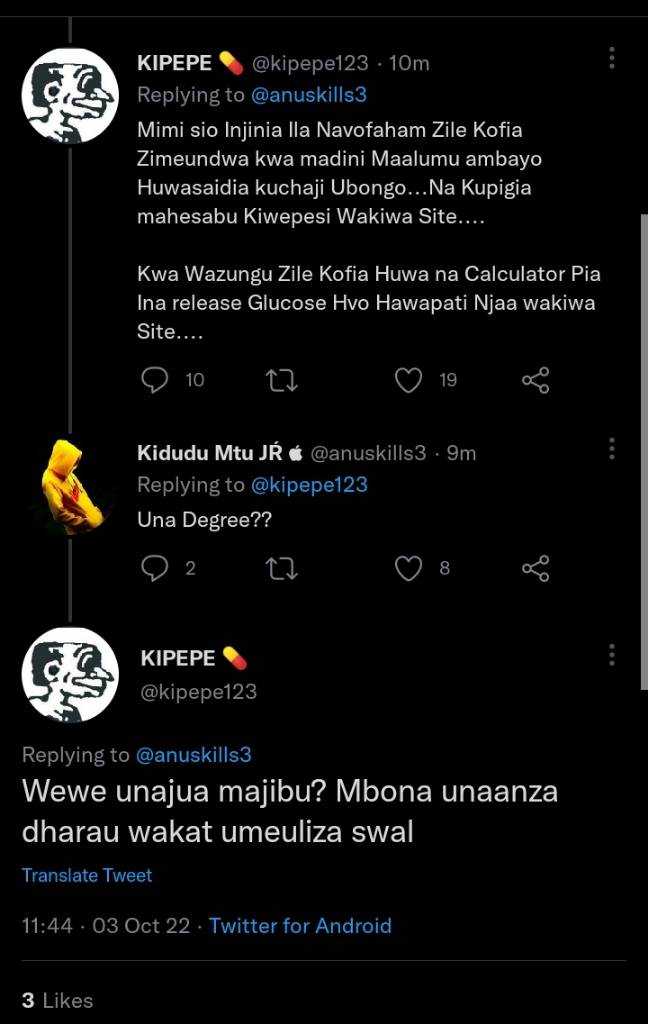Screen dimensions: 648x1024
Task: Like the 'Una Degree??' tweet
Action: tap(408, 568)
